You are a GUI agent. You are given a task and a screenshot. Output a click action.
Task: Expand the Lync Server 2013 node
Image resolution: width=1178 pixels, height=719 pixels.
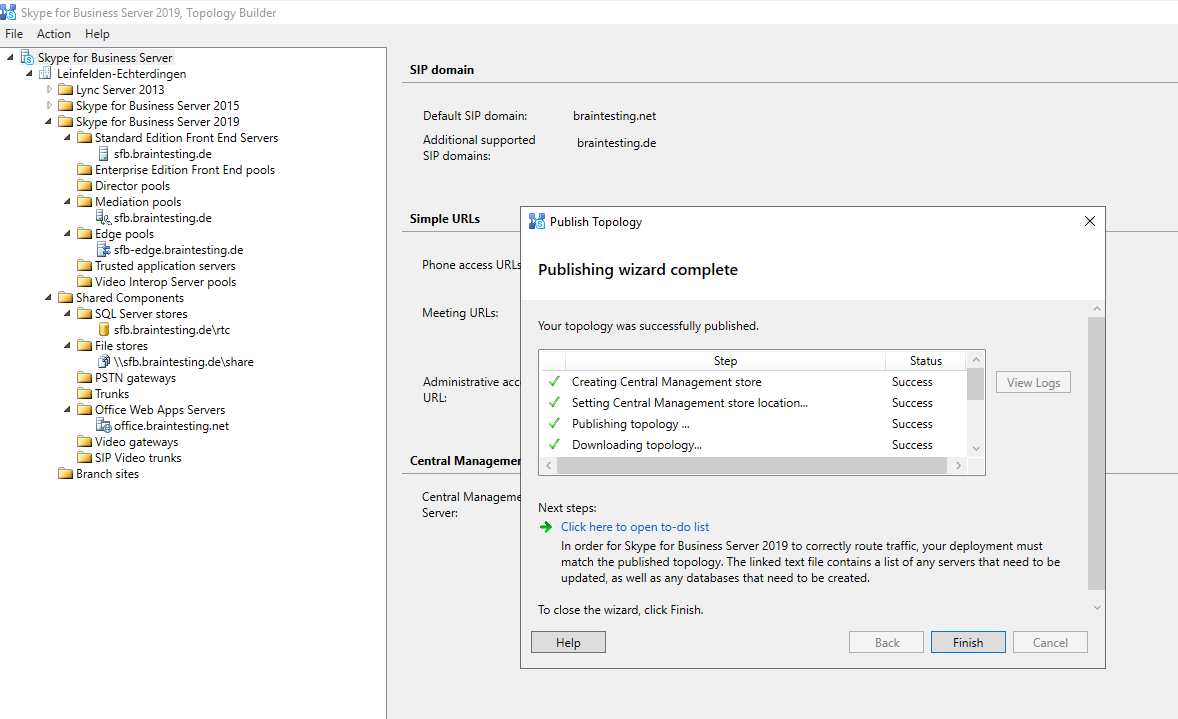click(48, 89)
